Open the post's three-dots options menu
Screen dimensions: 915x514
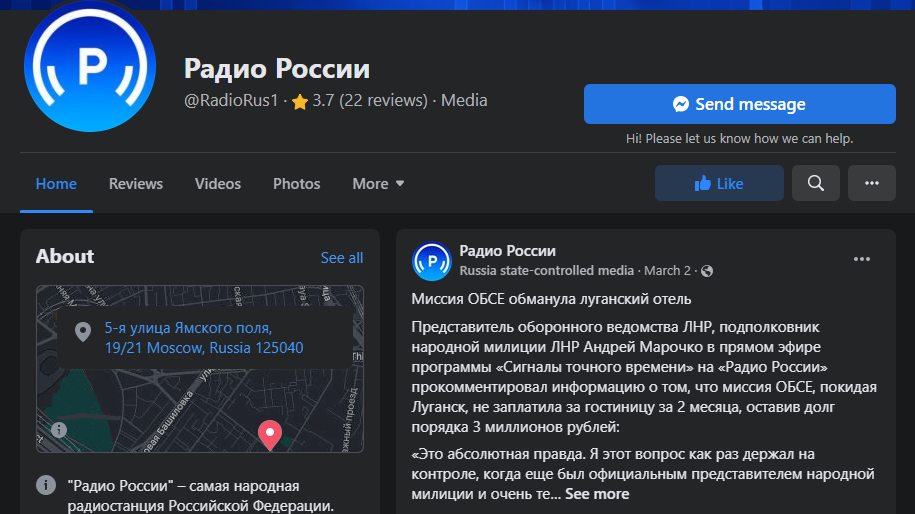[861, 259]
